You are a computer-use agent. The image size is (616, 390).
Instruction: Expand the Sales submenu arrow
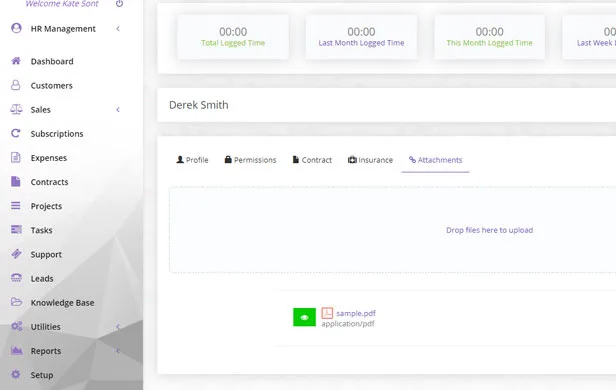(118, 110)
